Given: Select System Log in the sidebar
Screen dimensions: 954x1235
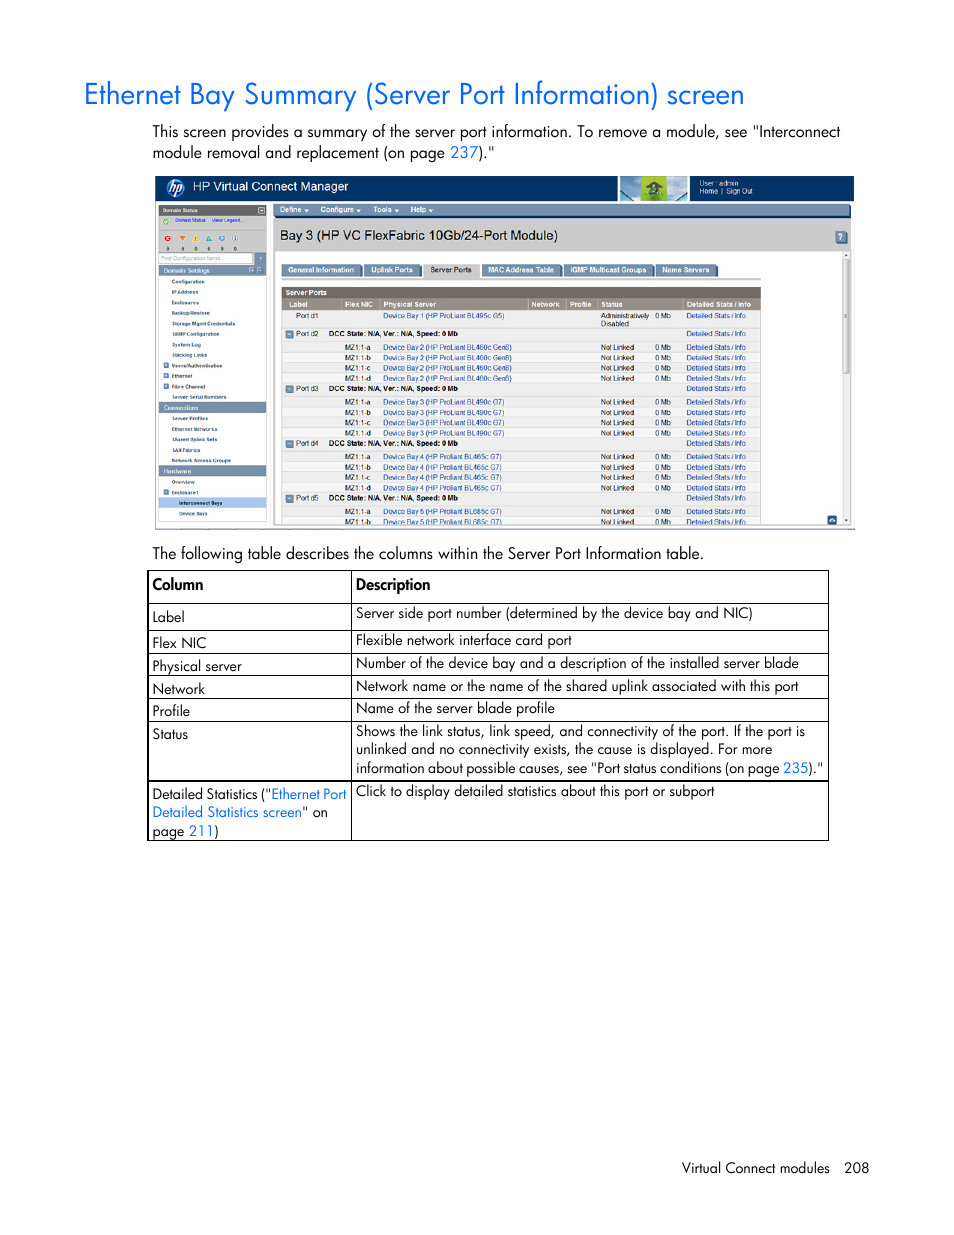Looking at the screenshot, I should (x=186, y=345).
